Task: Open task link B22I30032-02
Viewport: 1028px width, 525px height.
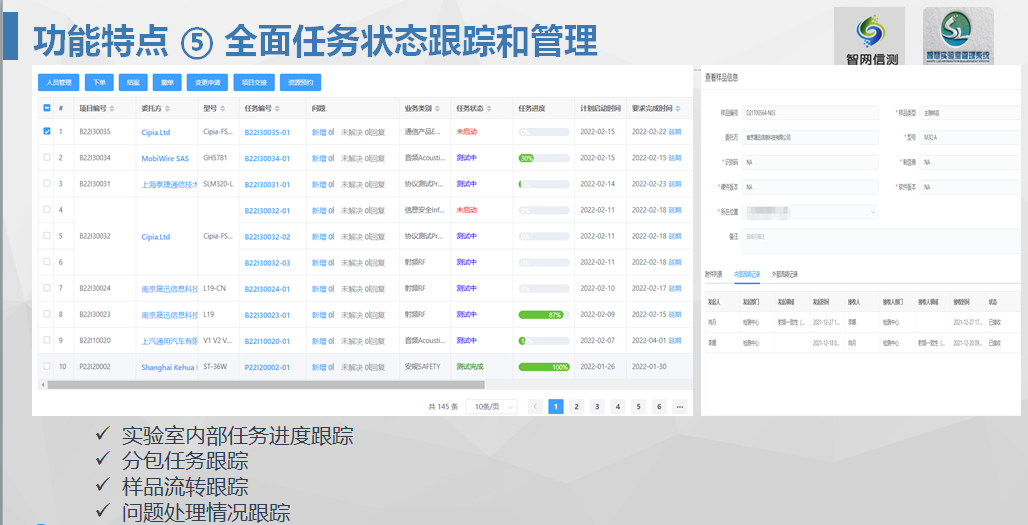Action: (267, 237)
